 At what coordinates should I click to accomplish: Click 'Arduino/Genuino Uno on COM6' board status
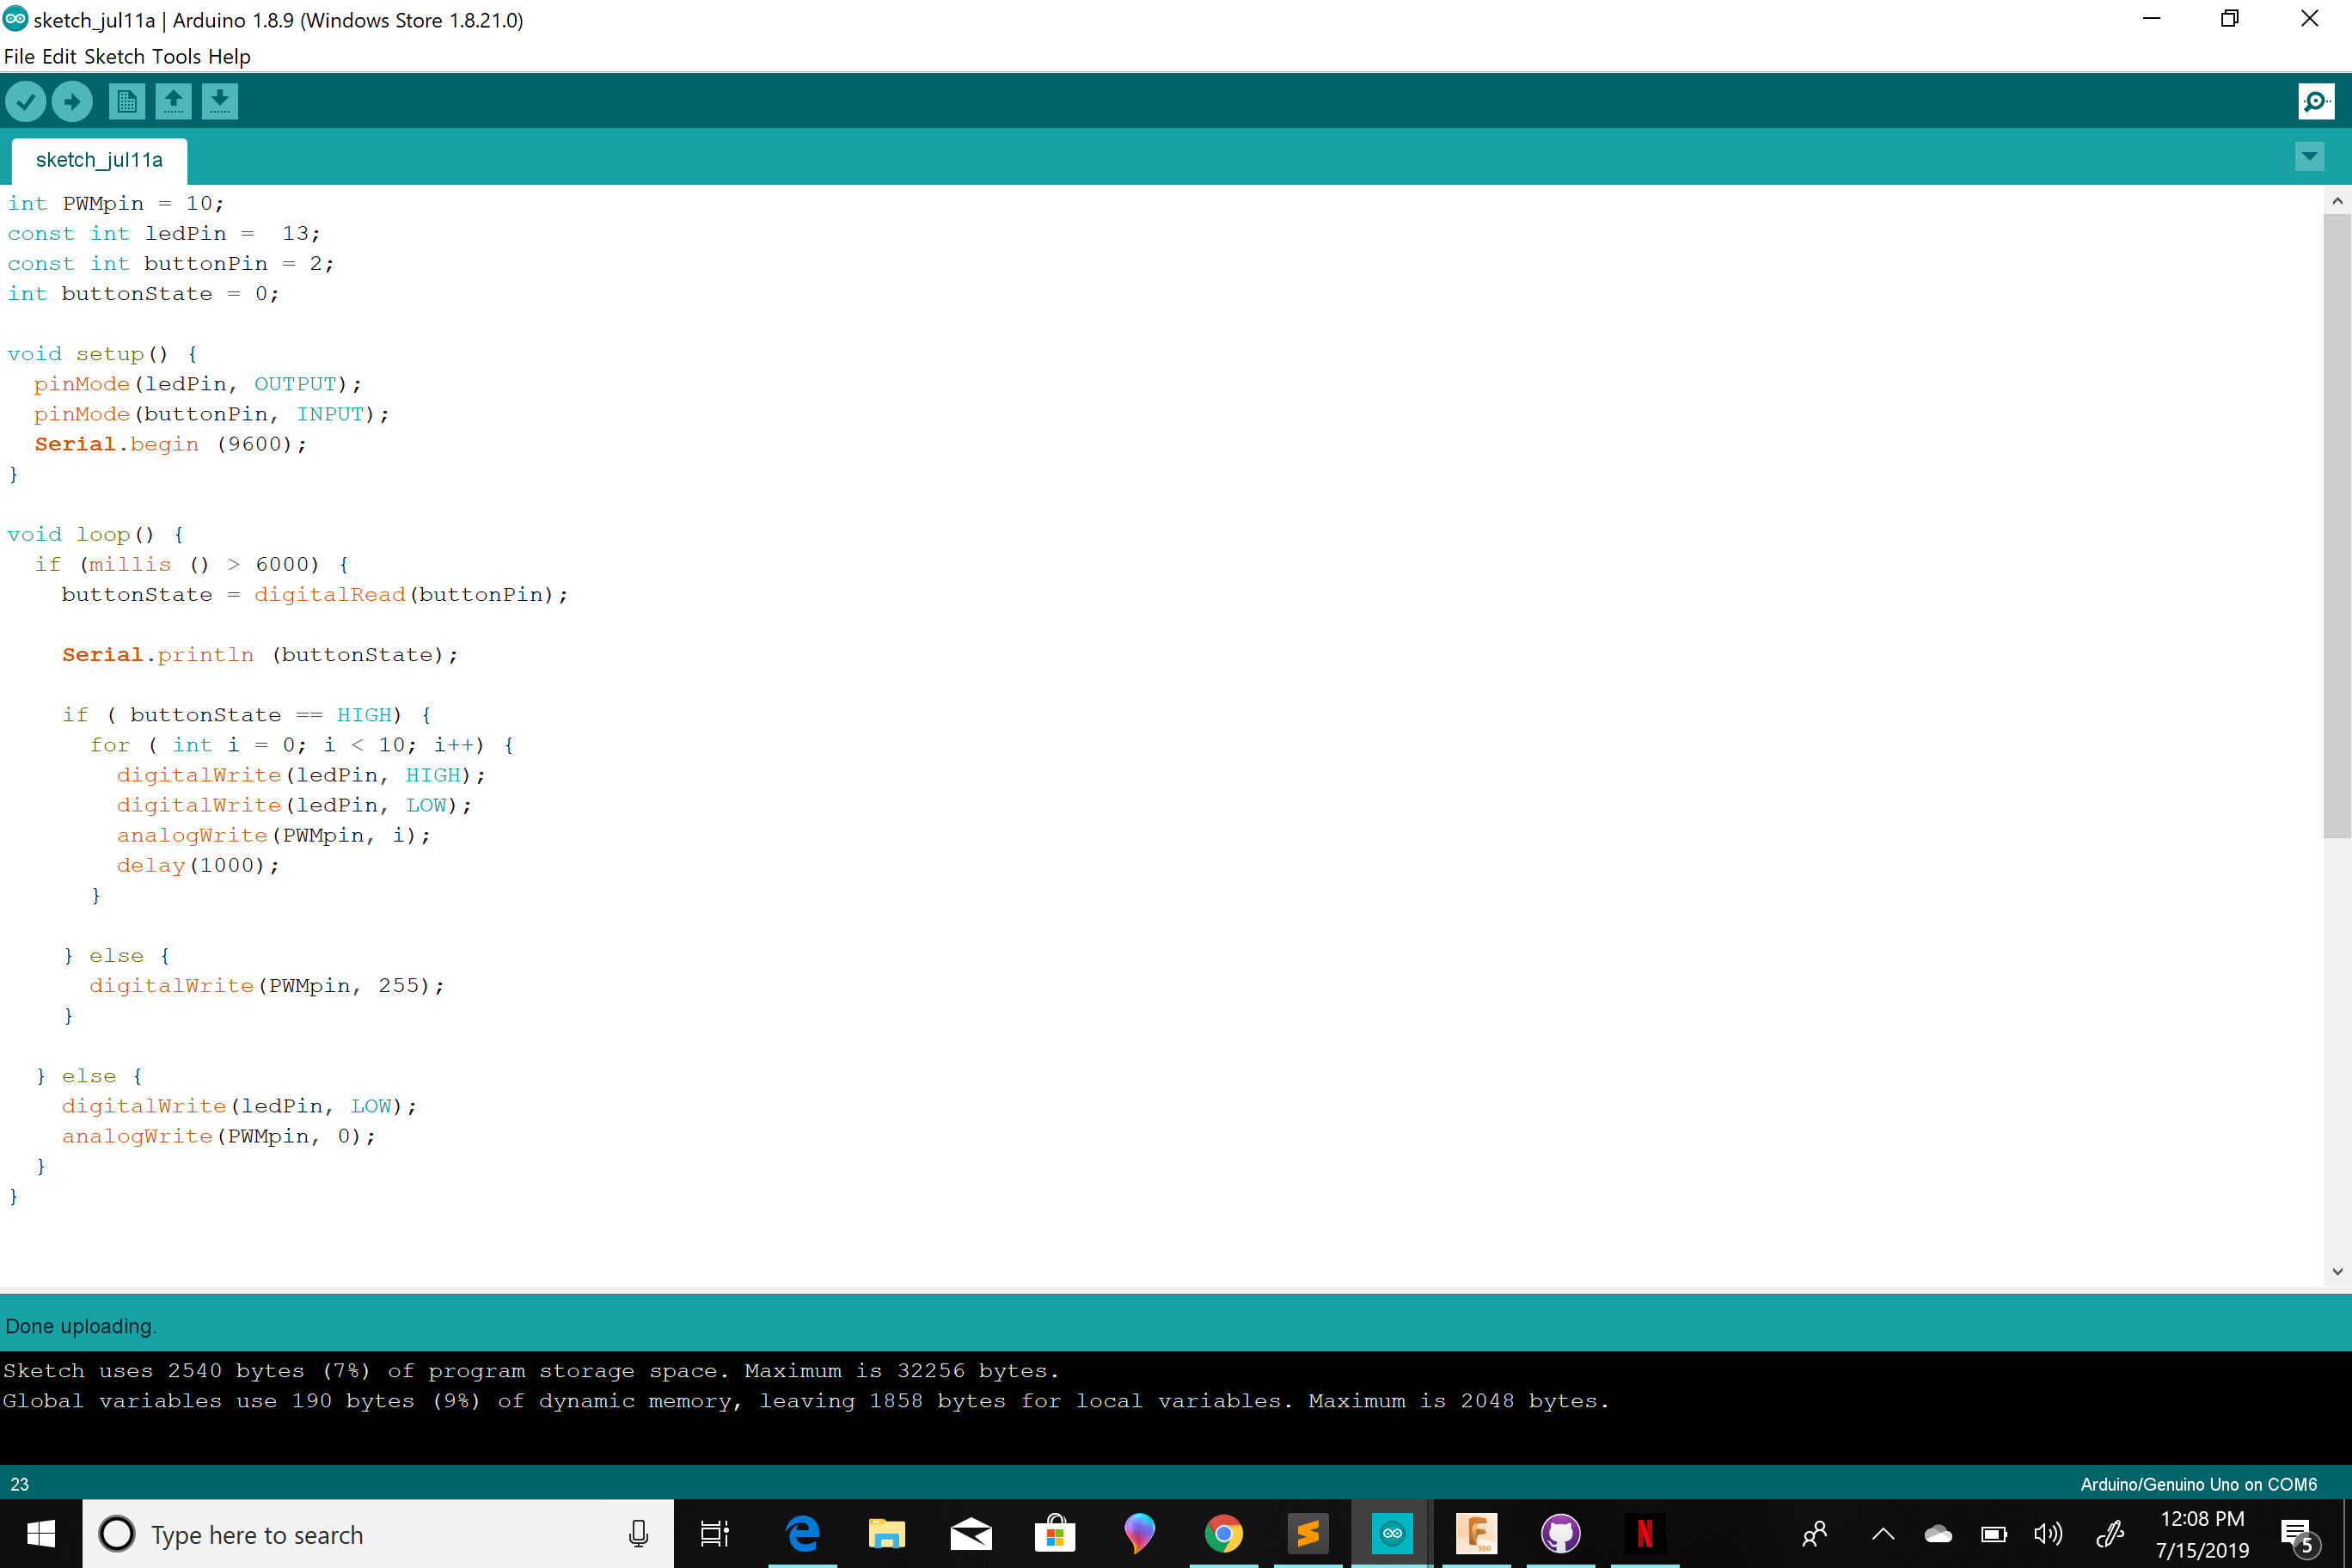coord(2198,1484)
